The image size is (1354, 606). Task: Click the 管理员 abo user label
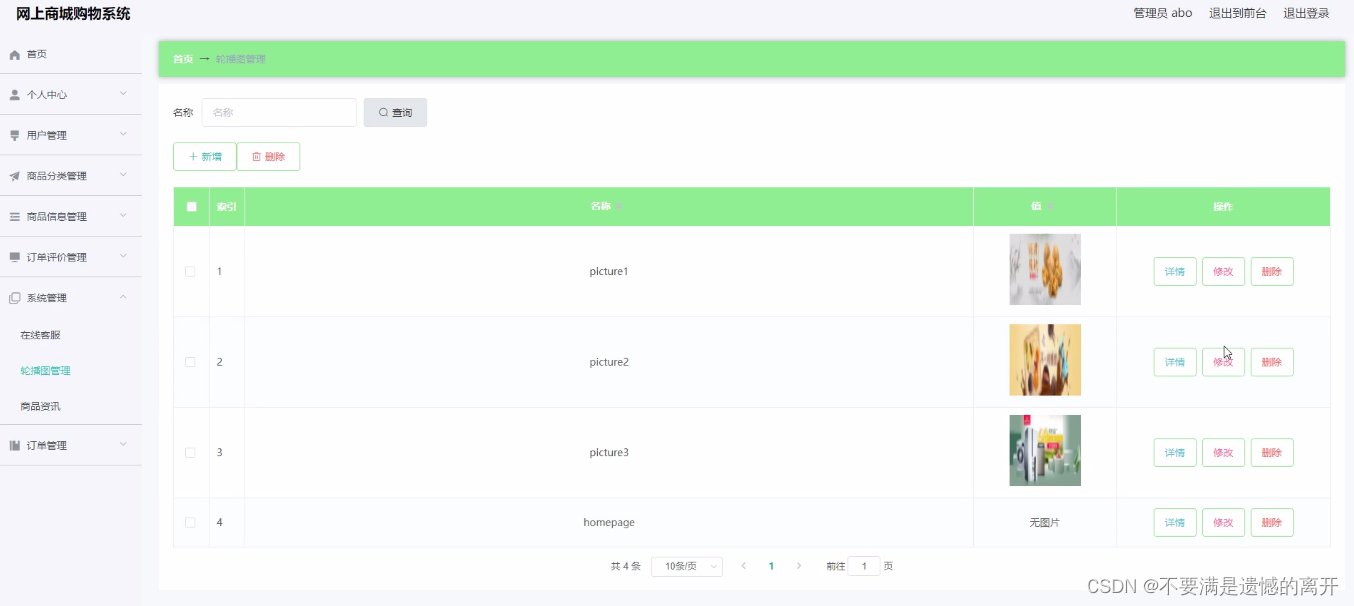pyautogui.click(x=1162, y=13)
